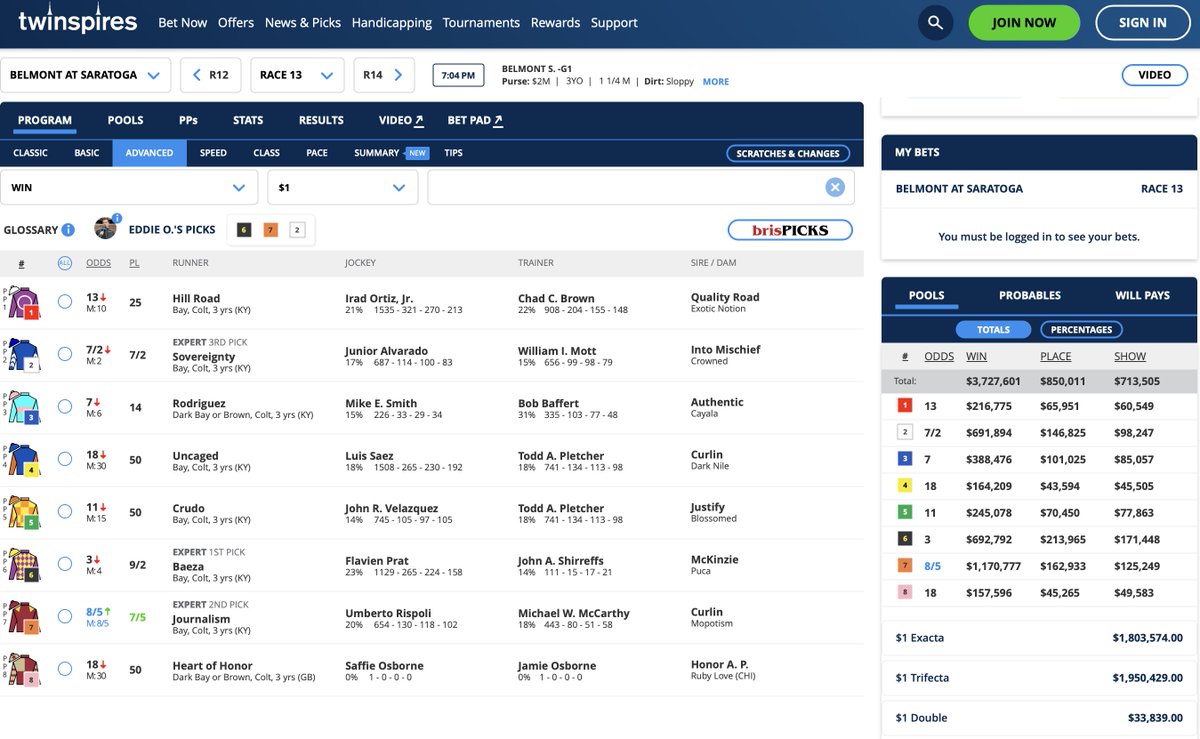Switch to POOLS main tab
This screenshot has width=1200, height=739.
coord(126,120)
